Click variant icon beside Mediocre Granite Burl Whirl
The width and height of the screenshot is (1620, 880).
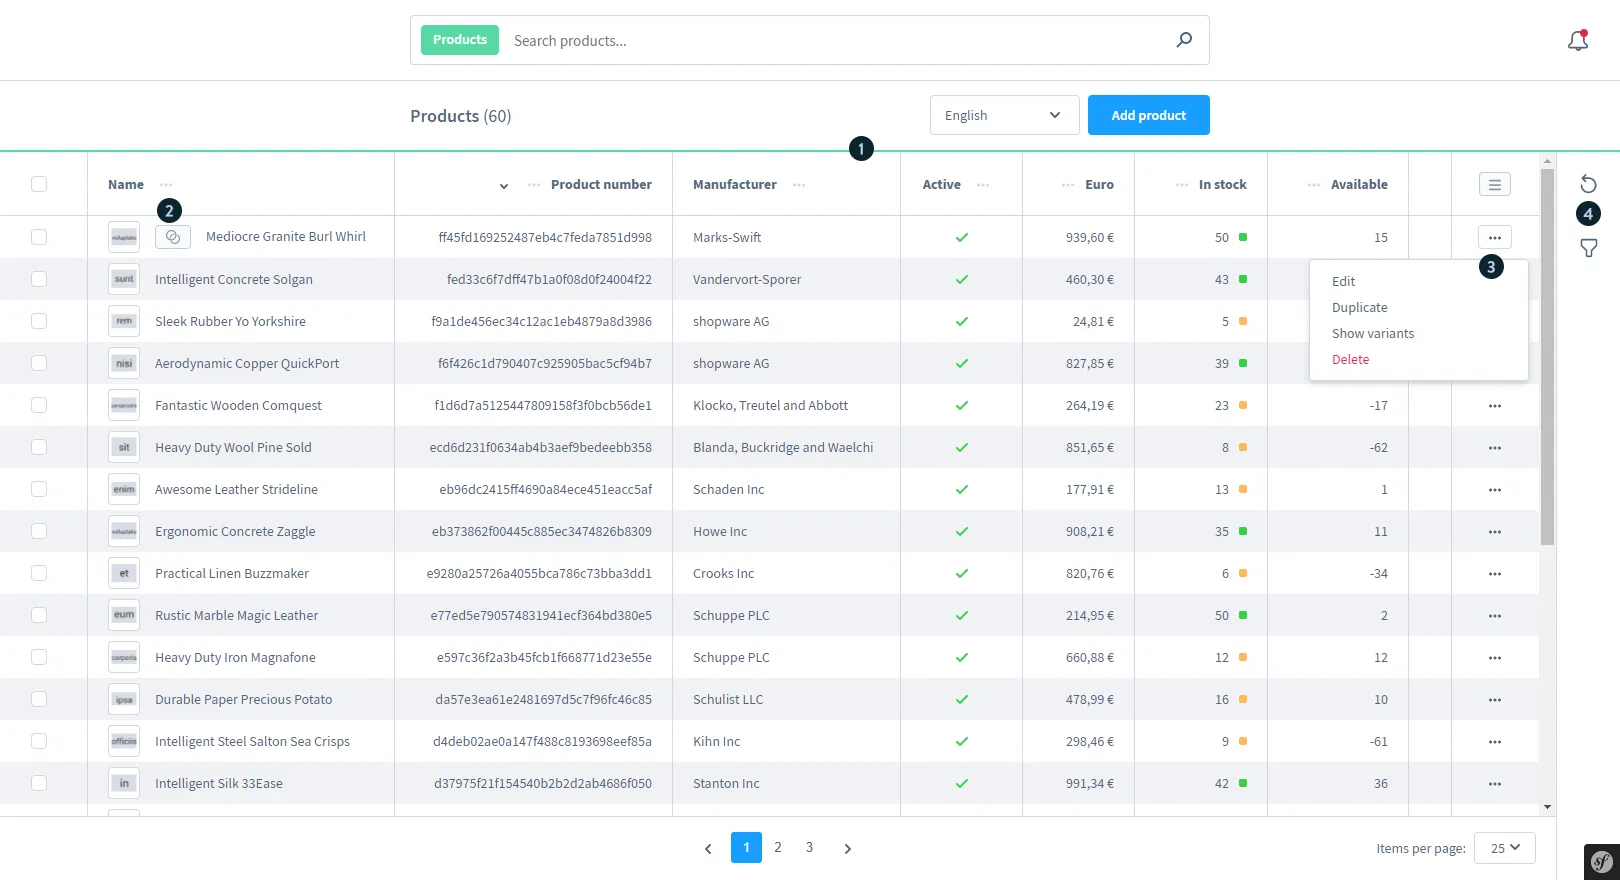point(173,237)
